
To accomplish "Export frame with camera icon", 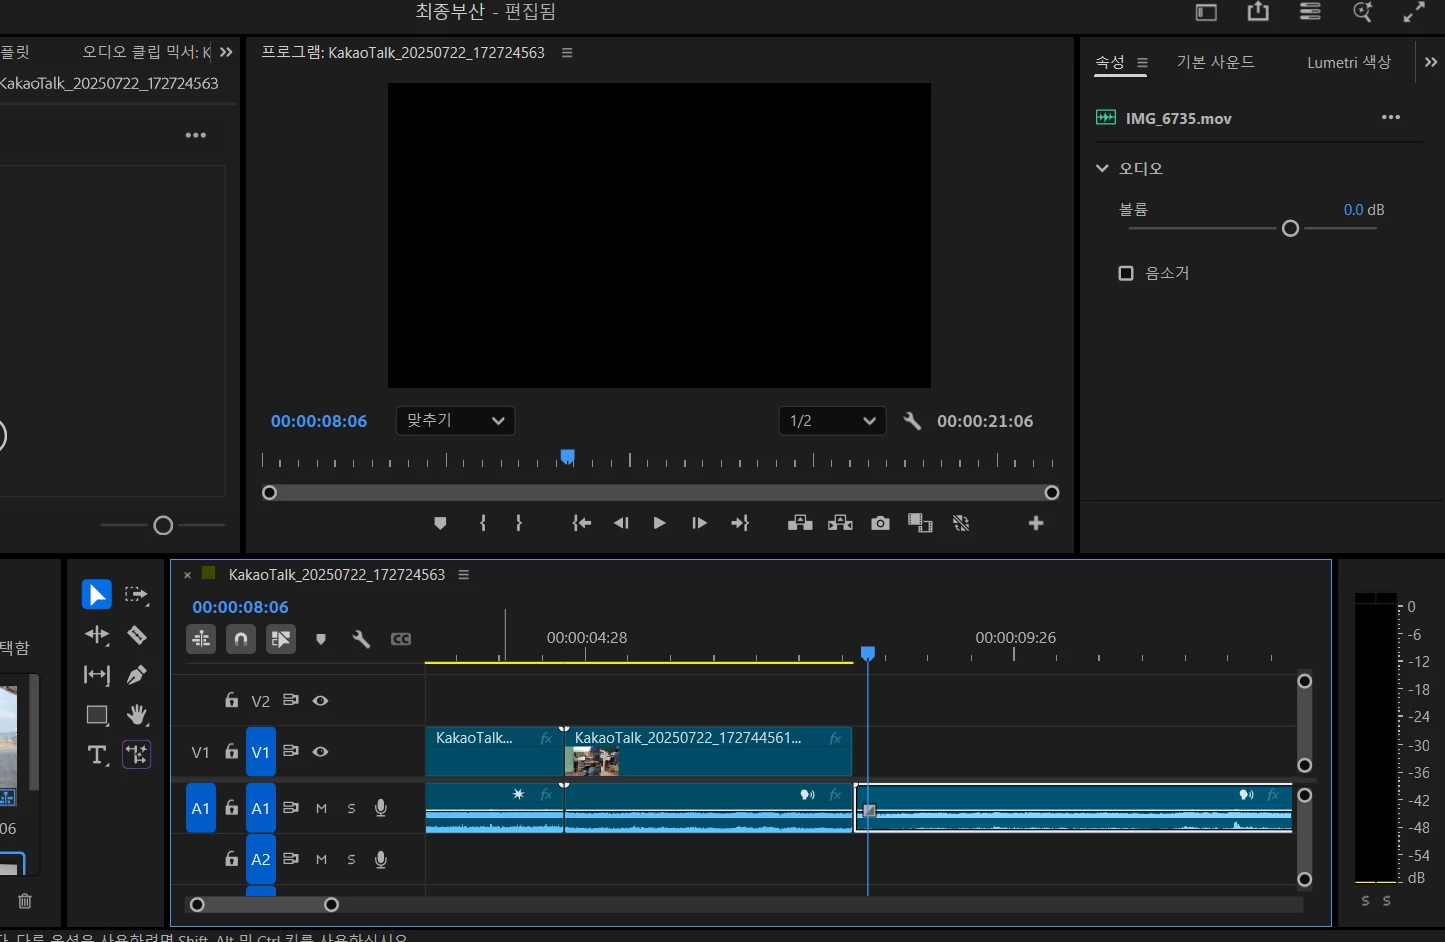I will 880,523.
